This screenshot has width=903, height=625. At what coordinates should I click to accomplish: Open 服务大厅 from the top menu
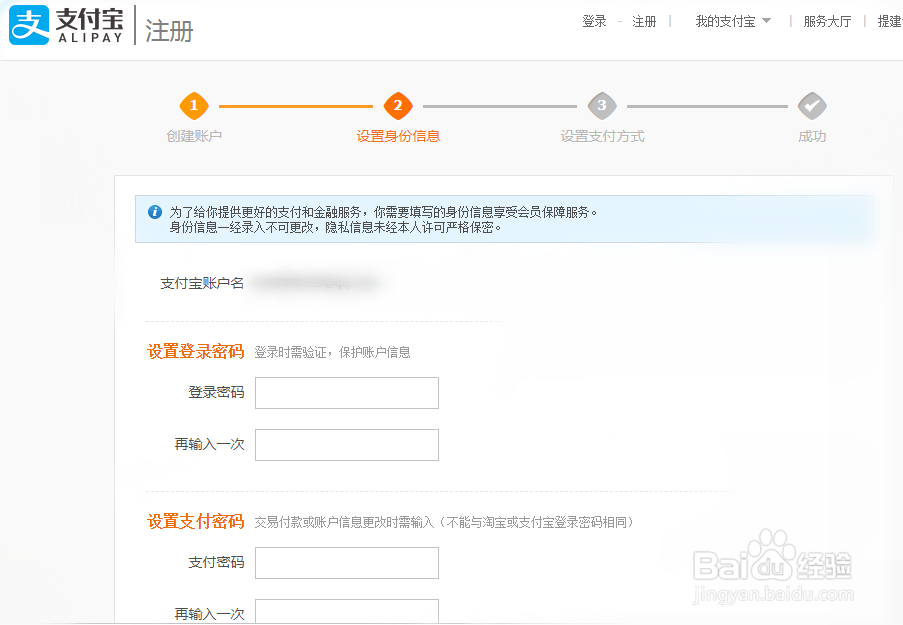pos(826,20)
